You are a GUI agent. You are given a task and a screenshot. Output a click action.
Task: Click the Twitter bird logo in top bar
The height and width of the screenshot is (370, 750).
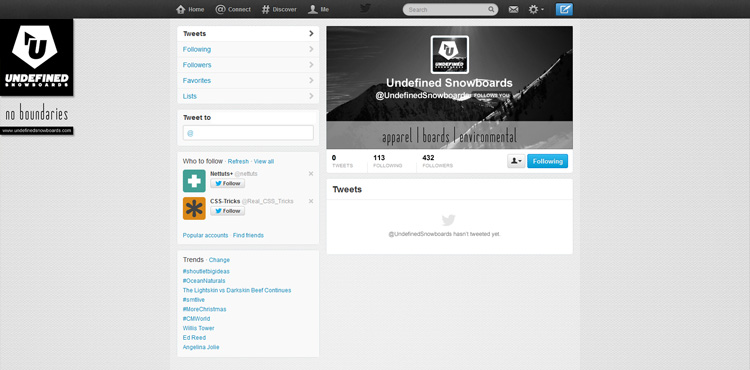click(365, 9)
